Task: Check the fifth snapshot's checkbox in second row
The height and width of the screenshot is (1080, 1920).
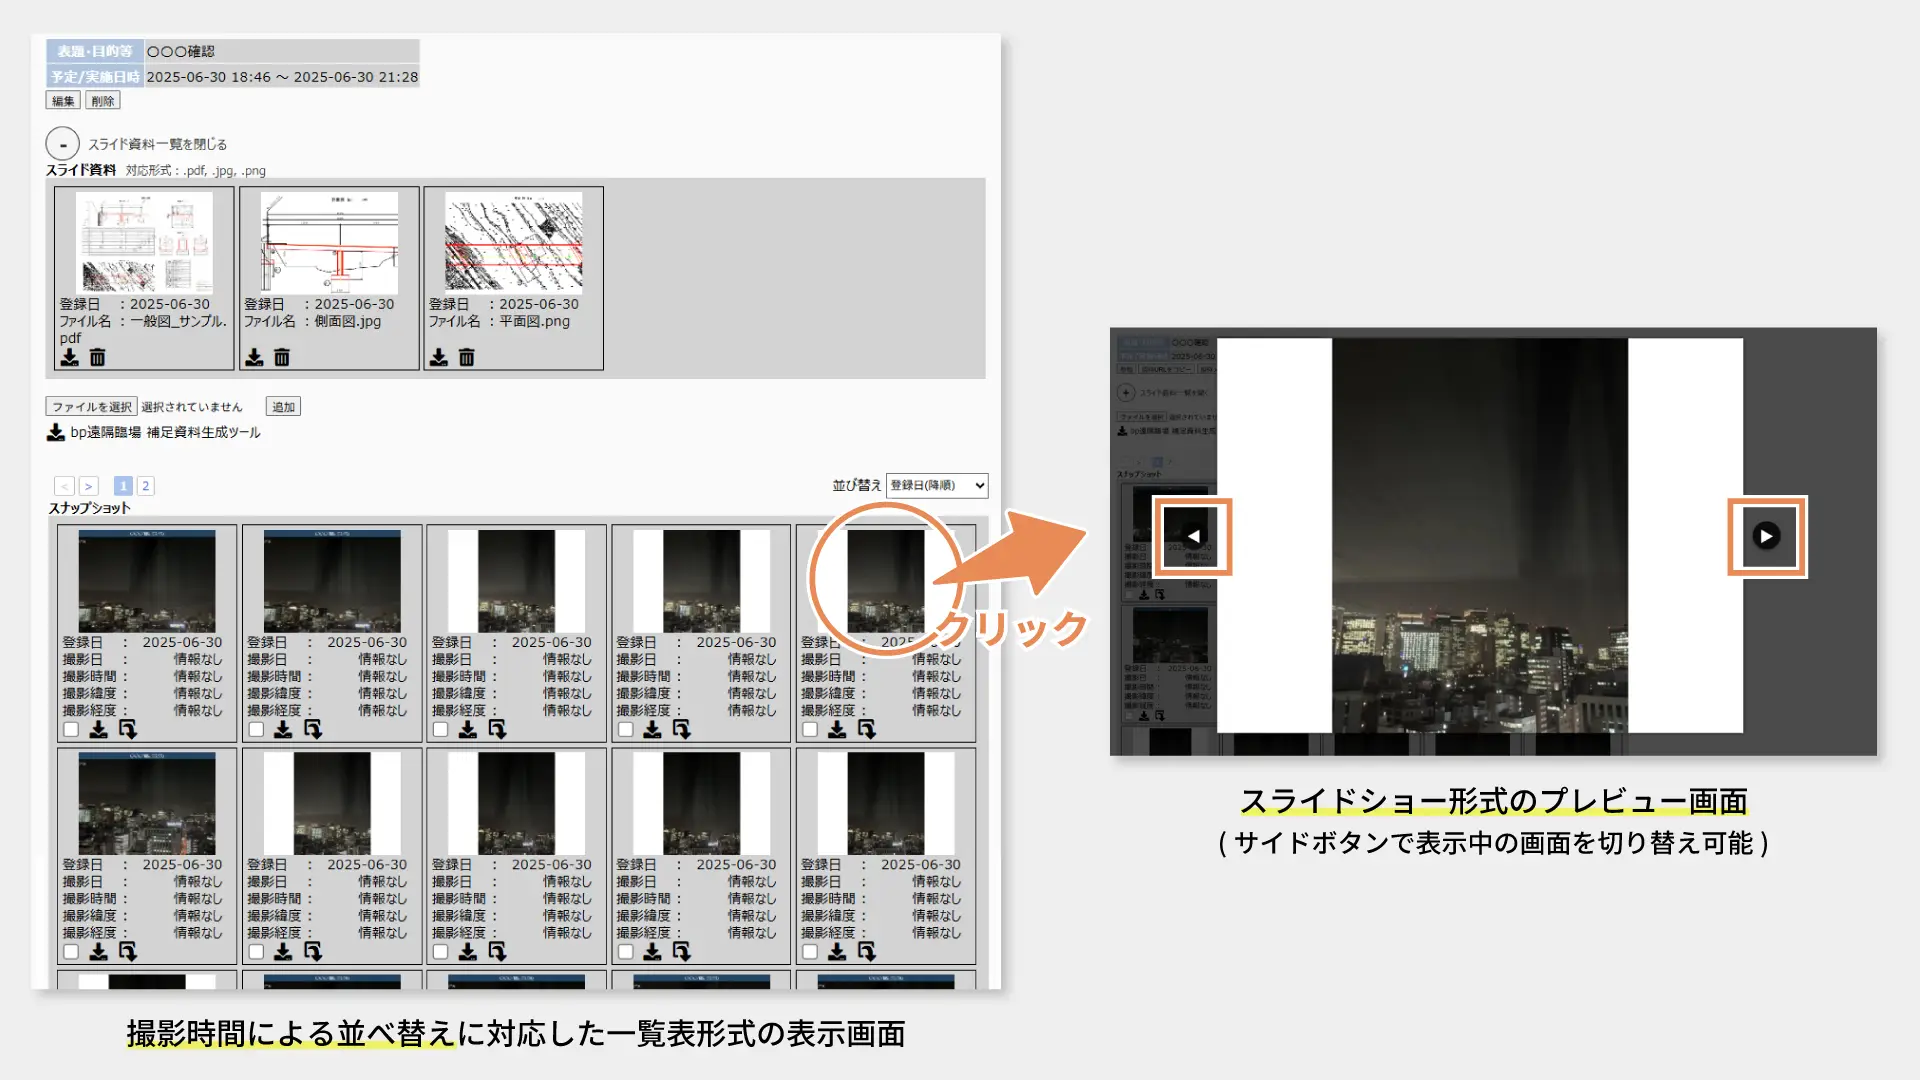Action: [810, 952]
